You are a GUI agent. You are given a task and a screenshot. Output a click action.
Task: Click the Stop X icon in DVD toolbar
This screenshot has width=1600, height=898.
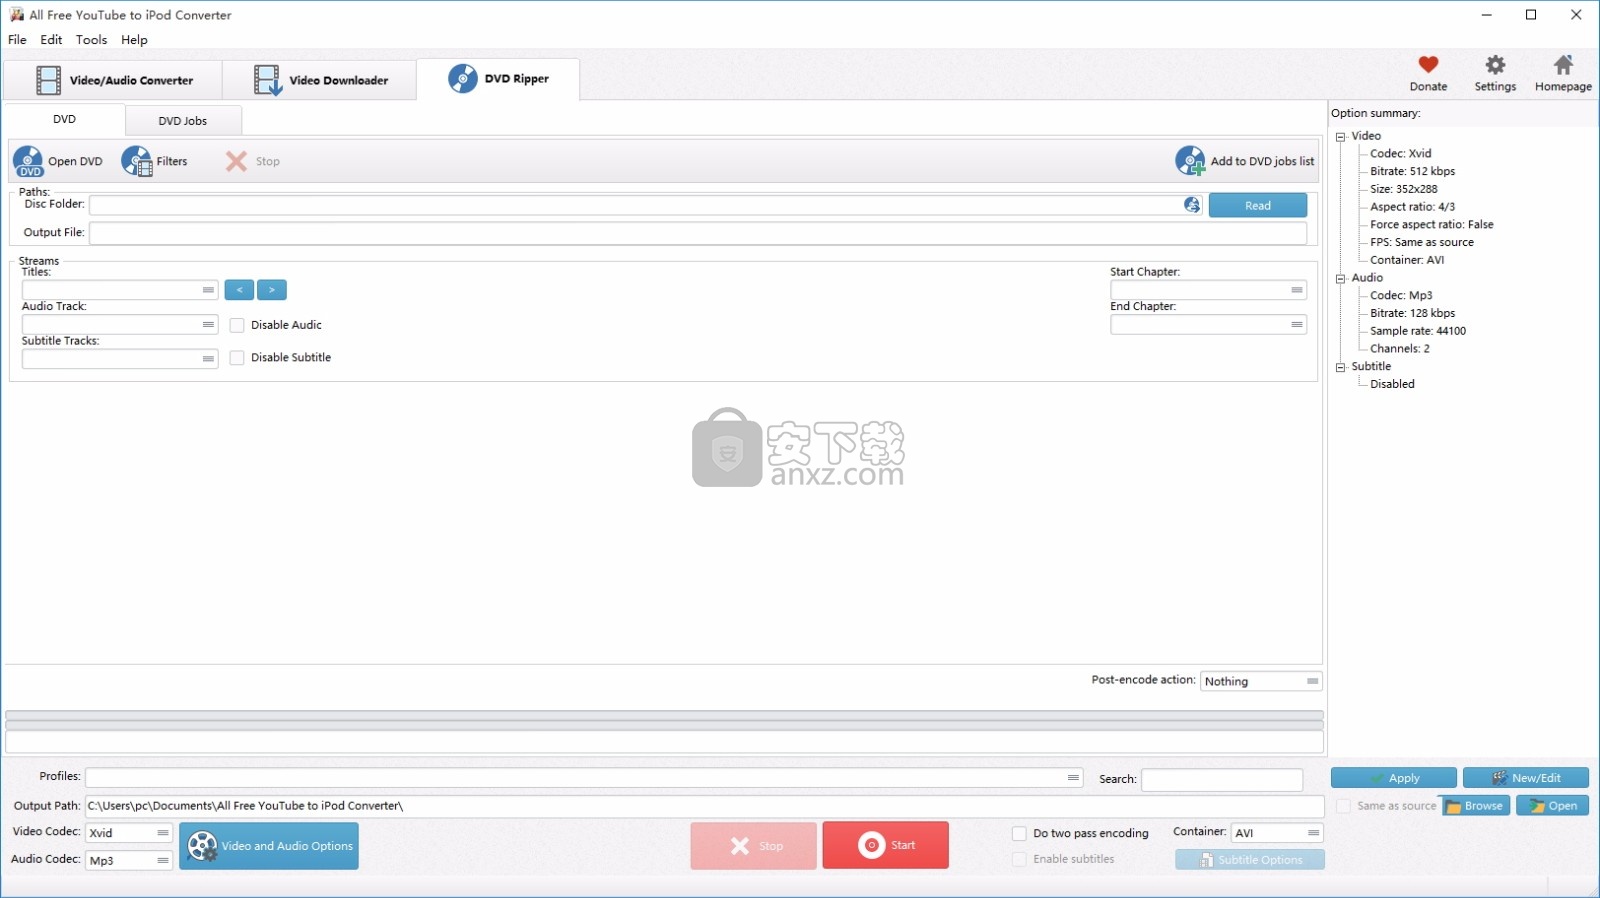coord(236,161)
